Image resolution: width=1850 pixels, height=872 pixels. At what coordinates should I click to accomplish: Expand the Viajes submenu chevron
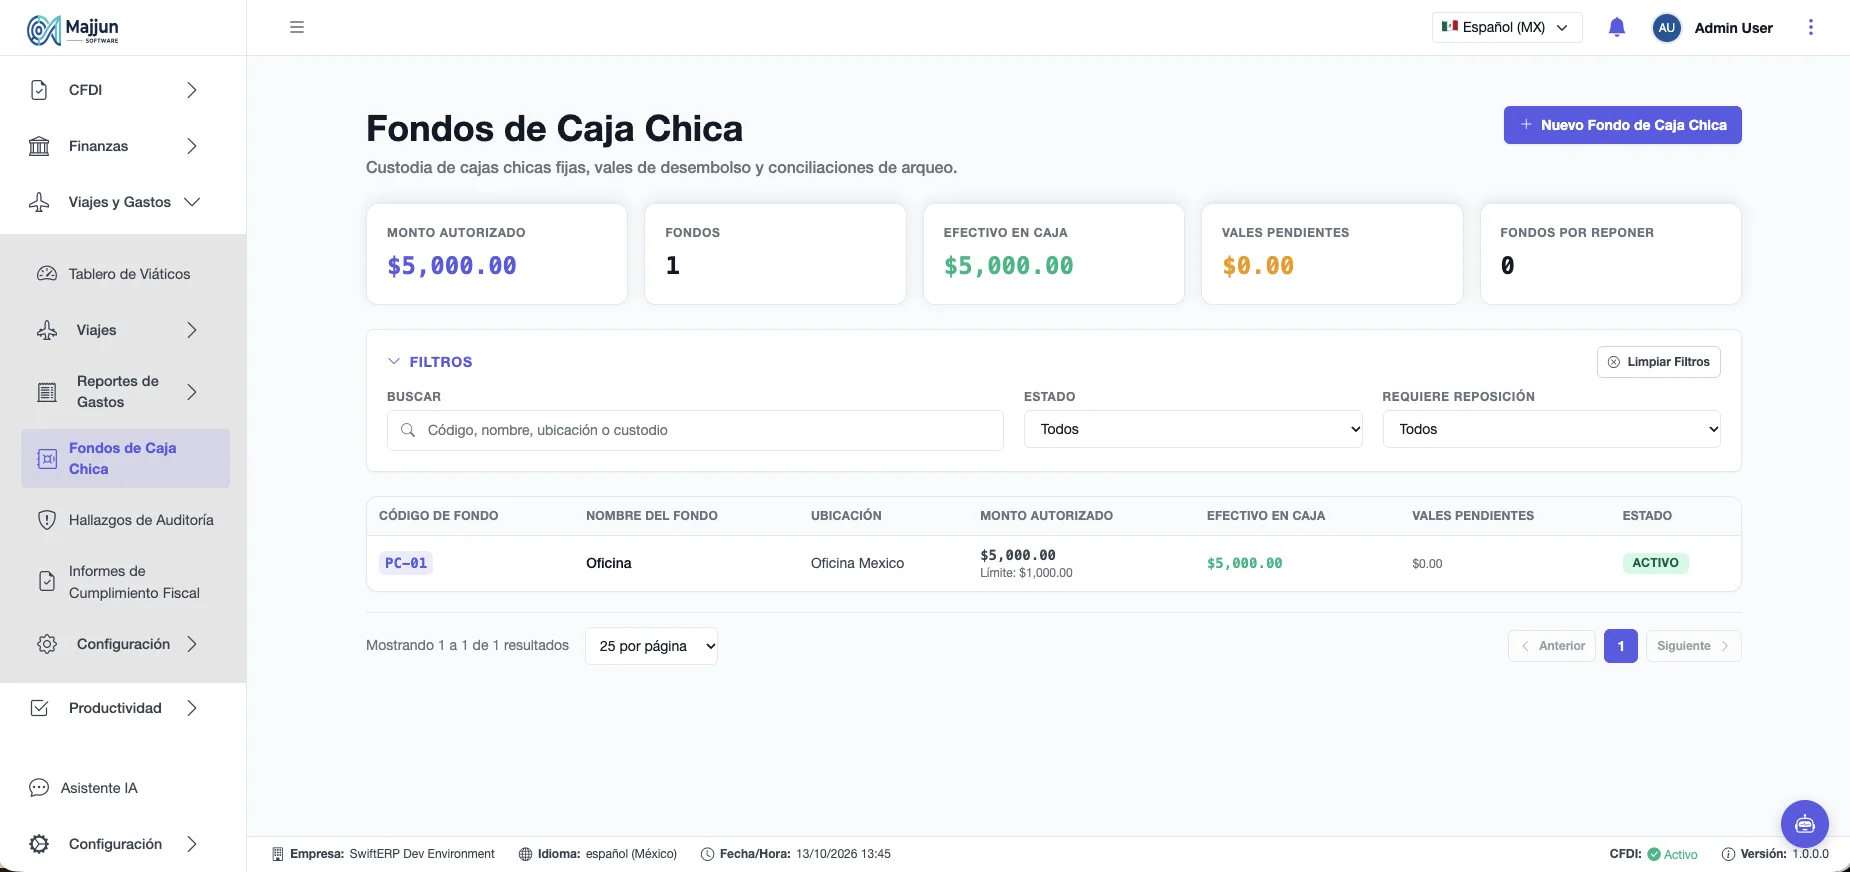pyautogui.click(x=192, y=330)
